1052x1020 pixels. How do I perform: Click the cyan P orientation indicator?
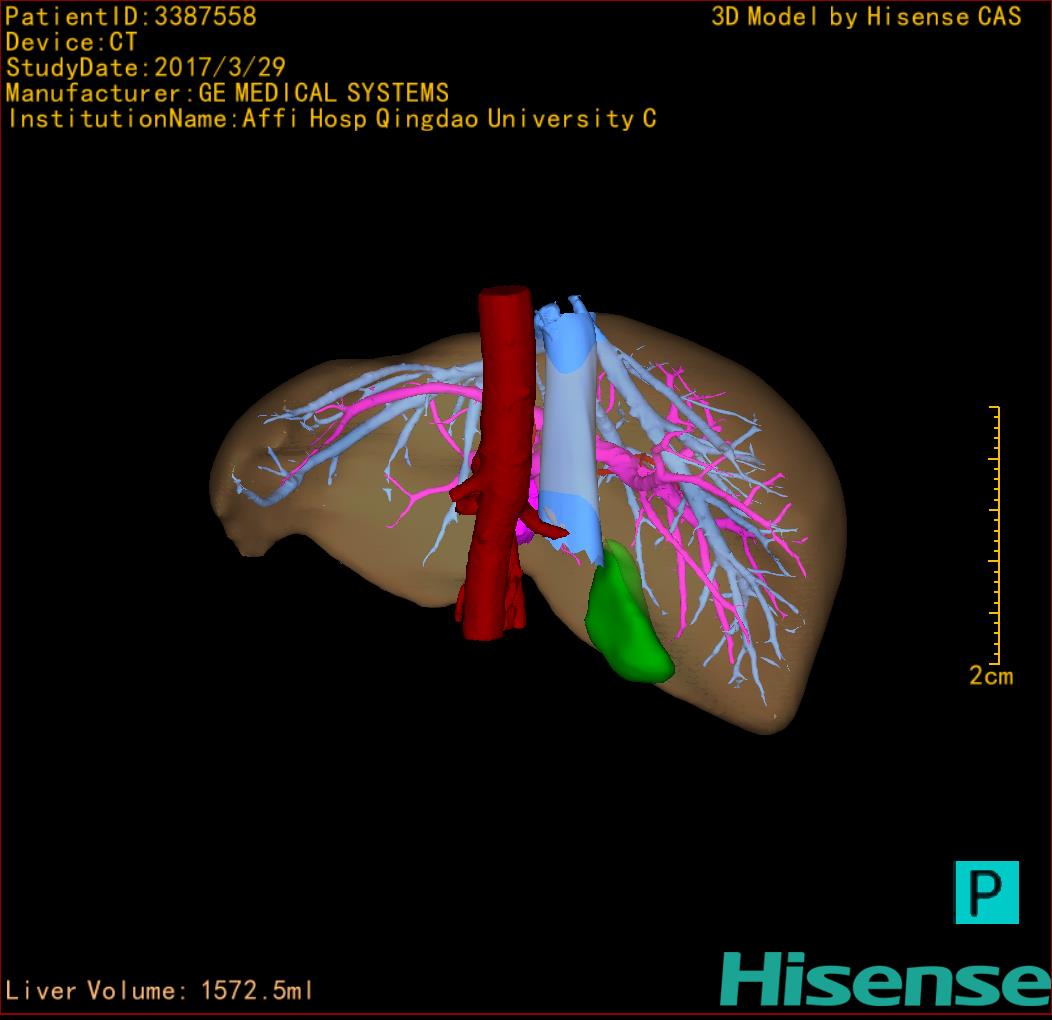point(986,891)
